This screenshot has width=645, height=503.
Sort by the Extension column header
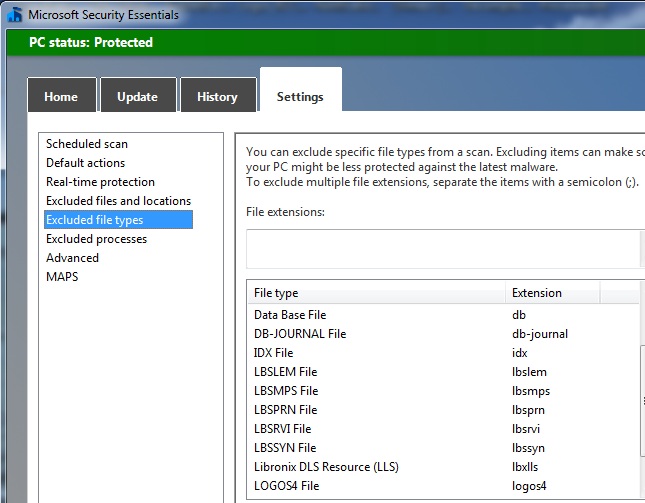click(x=552, y=293)
